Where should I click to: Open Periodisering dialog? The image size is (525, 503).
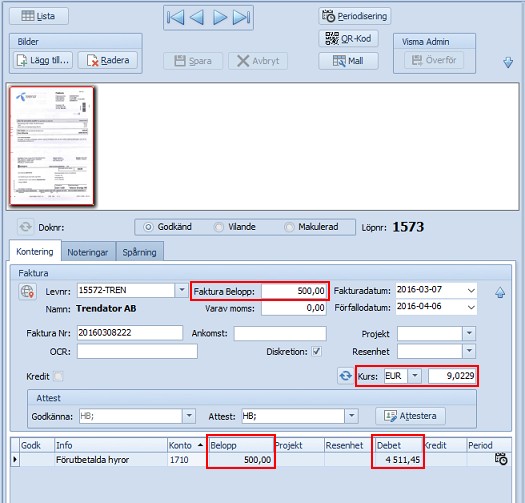pyautogui.click(x=355, y=16)
